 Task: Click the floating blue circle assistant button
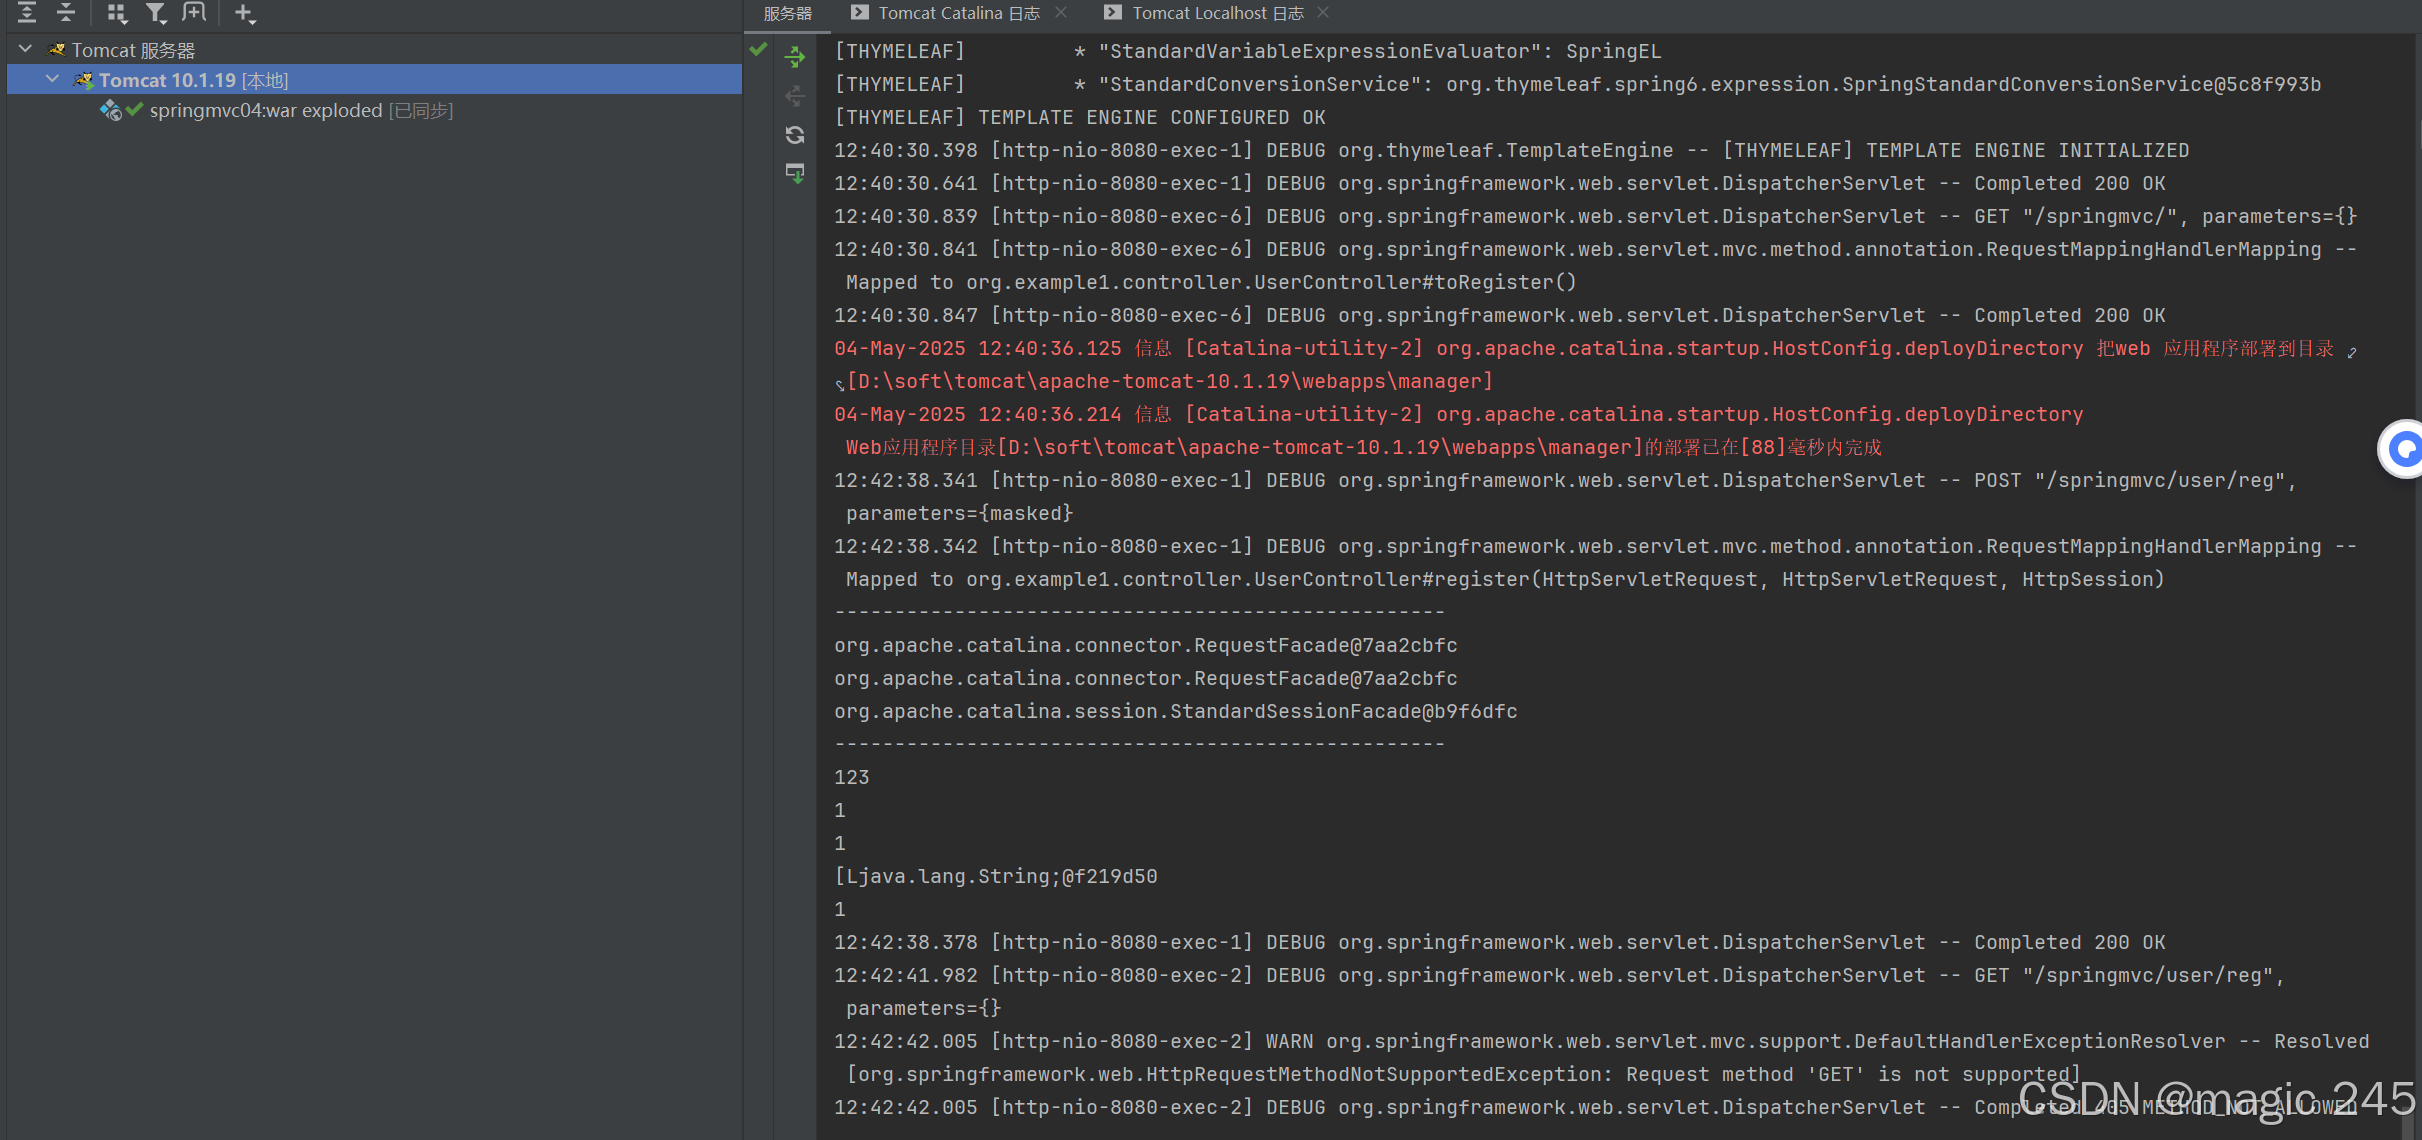[2403, 449]
